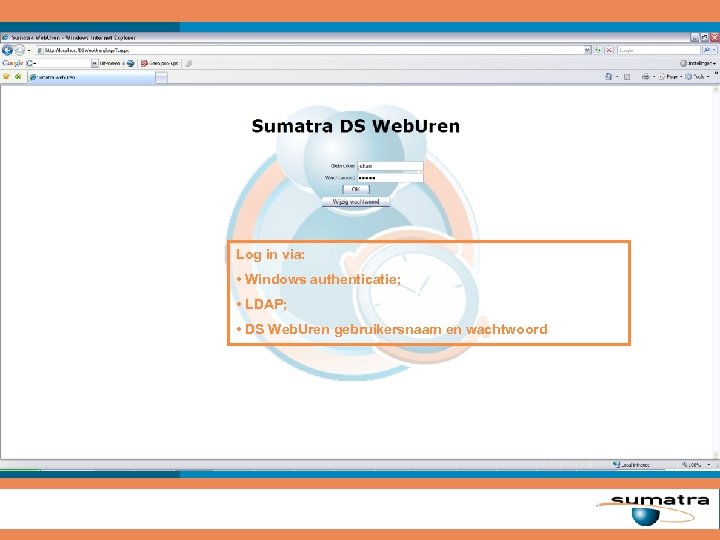Viewport: 720px width, 540px height.
Task: Click the Google toolbar search field
Action: tap(59, 63)
